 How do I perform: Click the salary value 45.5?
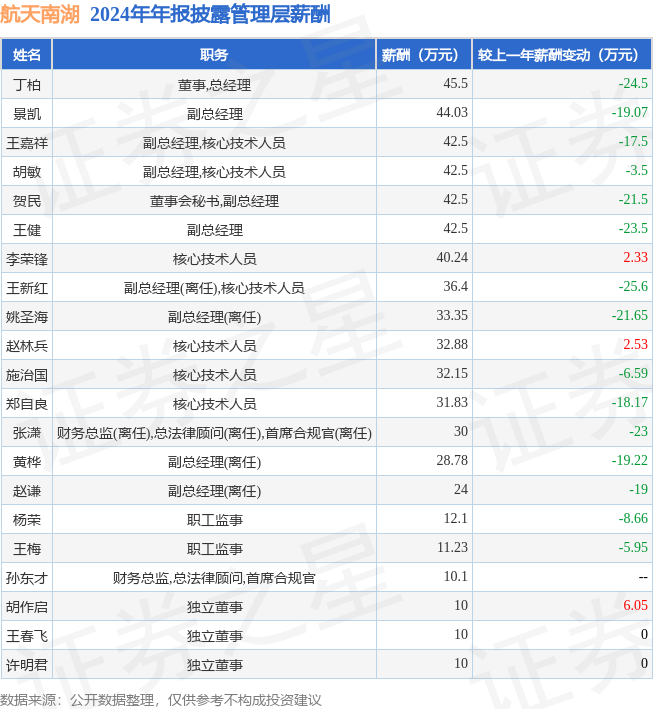tap(455, 84)
